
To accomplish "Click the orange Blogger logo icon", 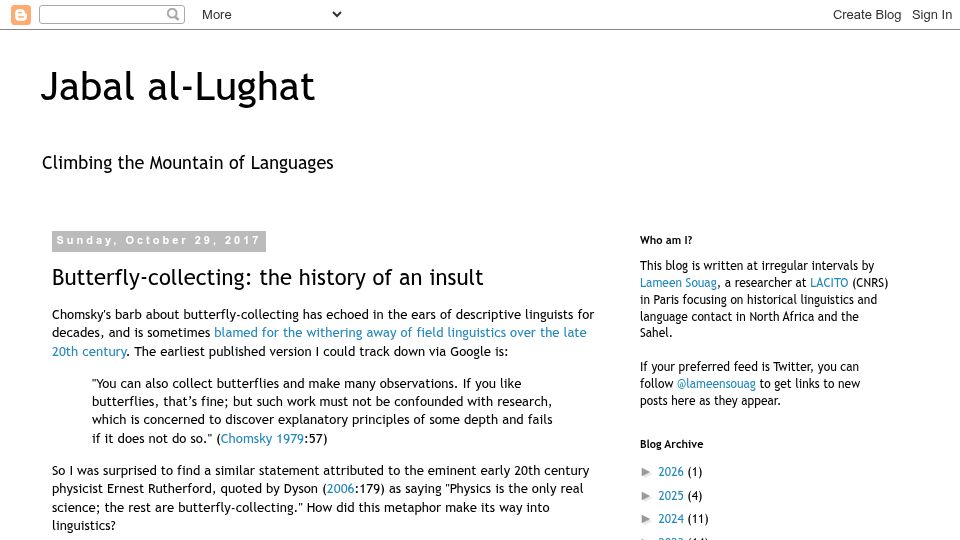I will tap(21, 15).
